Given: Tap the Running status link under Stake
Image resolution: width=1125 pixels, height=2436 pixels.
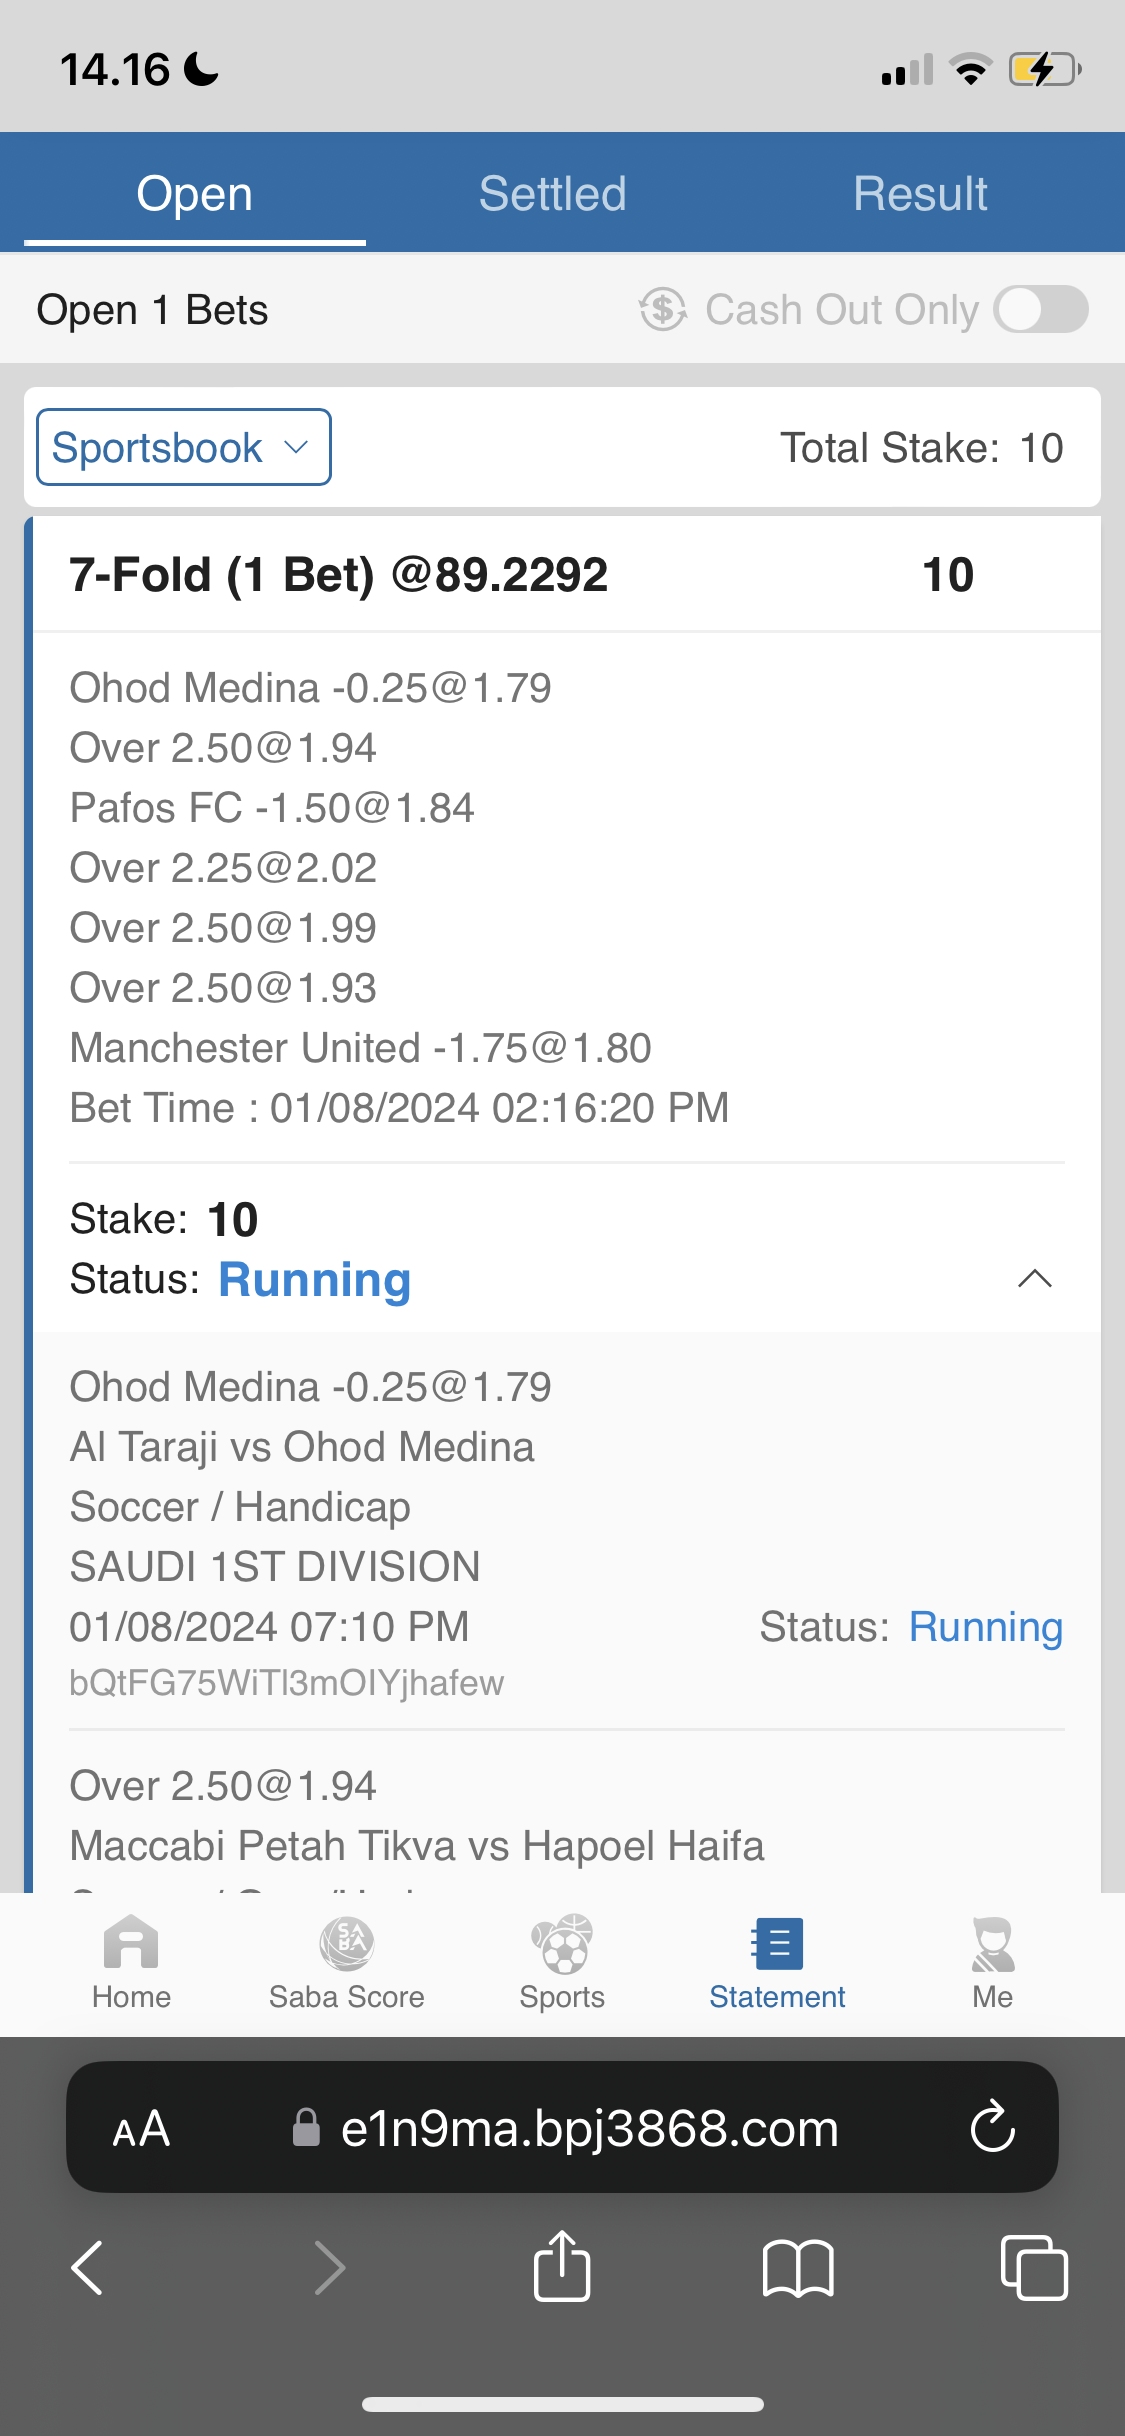Looking at the screenshot, I should pyautogui.click(x=314, y=1279).
